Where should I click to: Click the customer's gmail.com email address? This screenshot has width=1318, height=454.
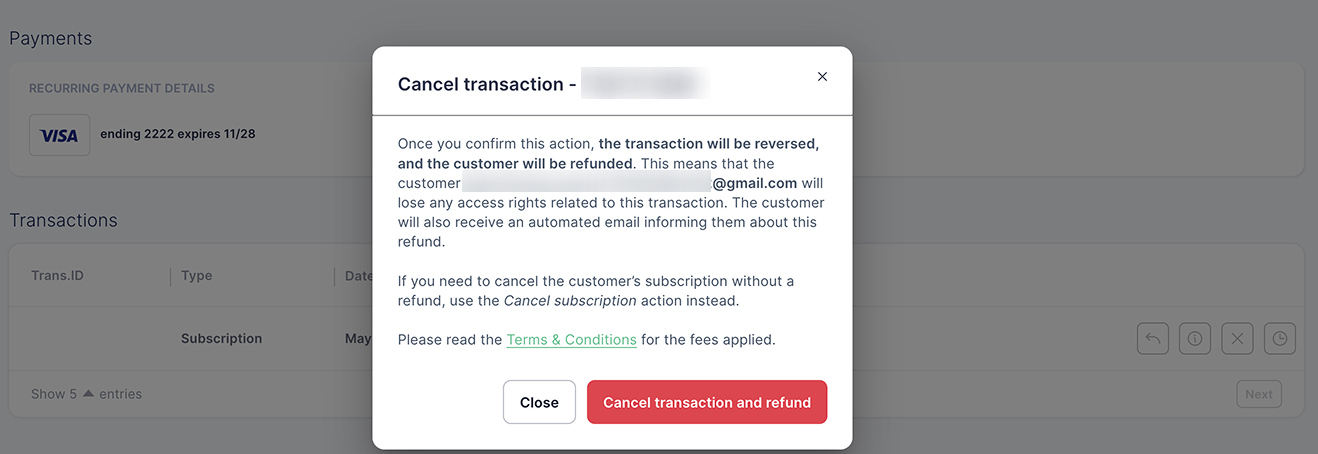tap(631, 183)
